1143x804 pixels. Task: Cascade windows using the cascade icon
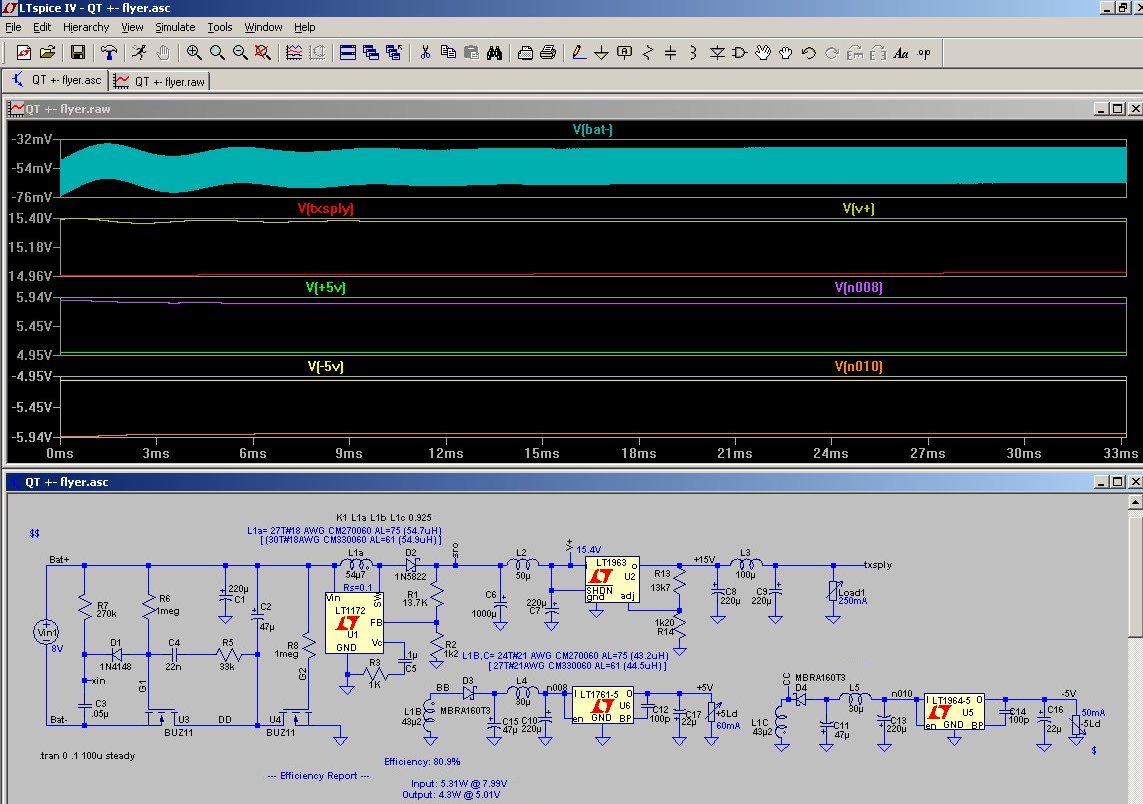(x=371, y=52)
